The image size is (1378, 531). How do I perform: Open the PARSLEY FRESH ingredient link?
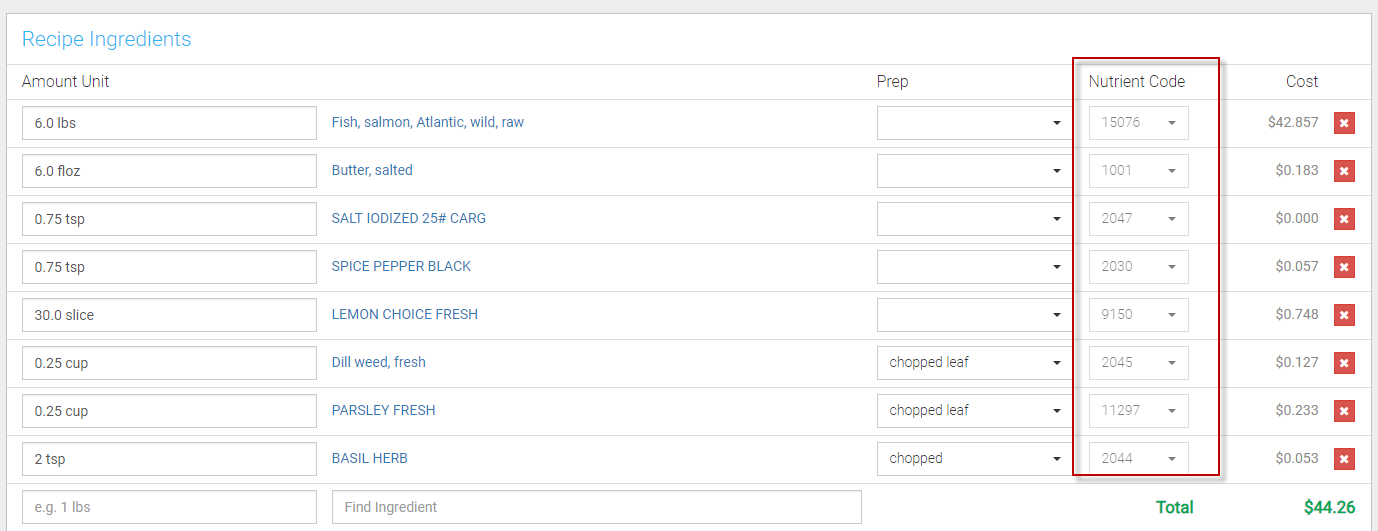tap(383, 410)
